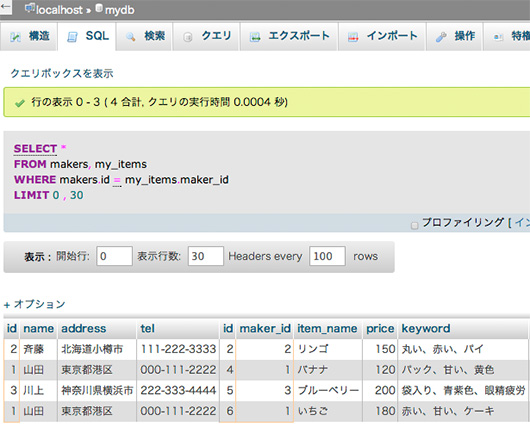Sort by the keyword column header
Viewport: 530px width, 427px height.
point(426,329)
